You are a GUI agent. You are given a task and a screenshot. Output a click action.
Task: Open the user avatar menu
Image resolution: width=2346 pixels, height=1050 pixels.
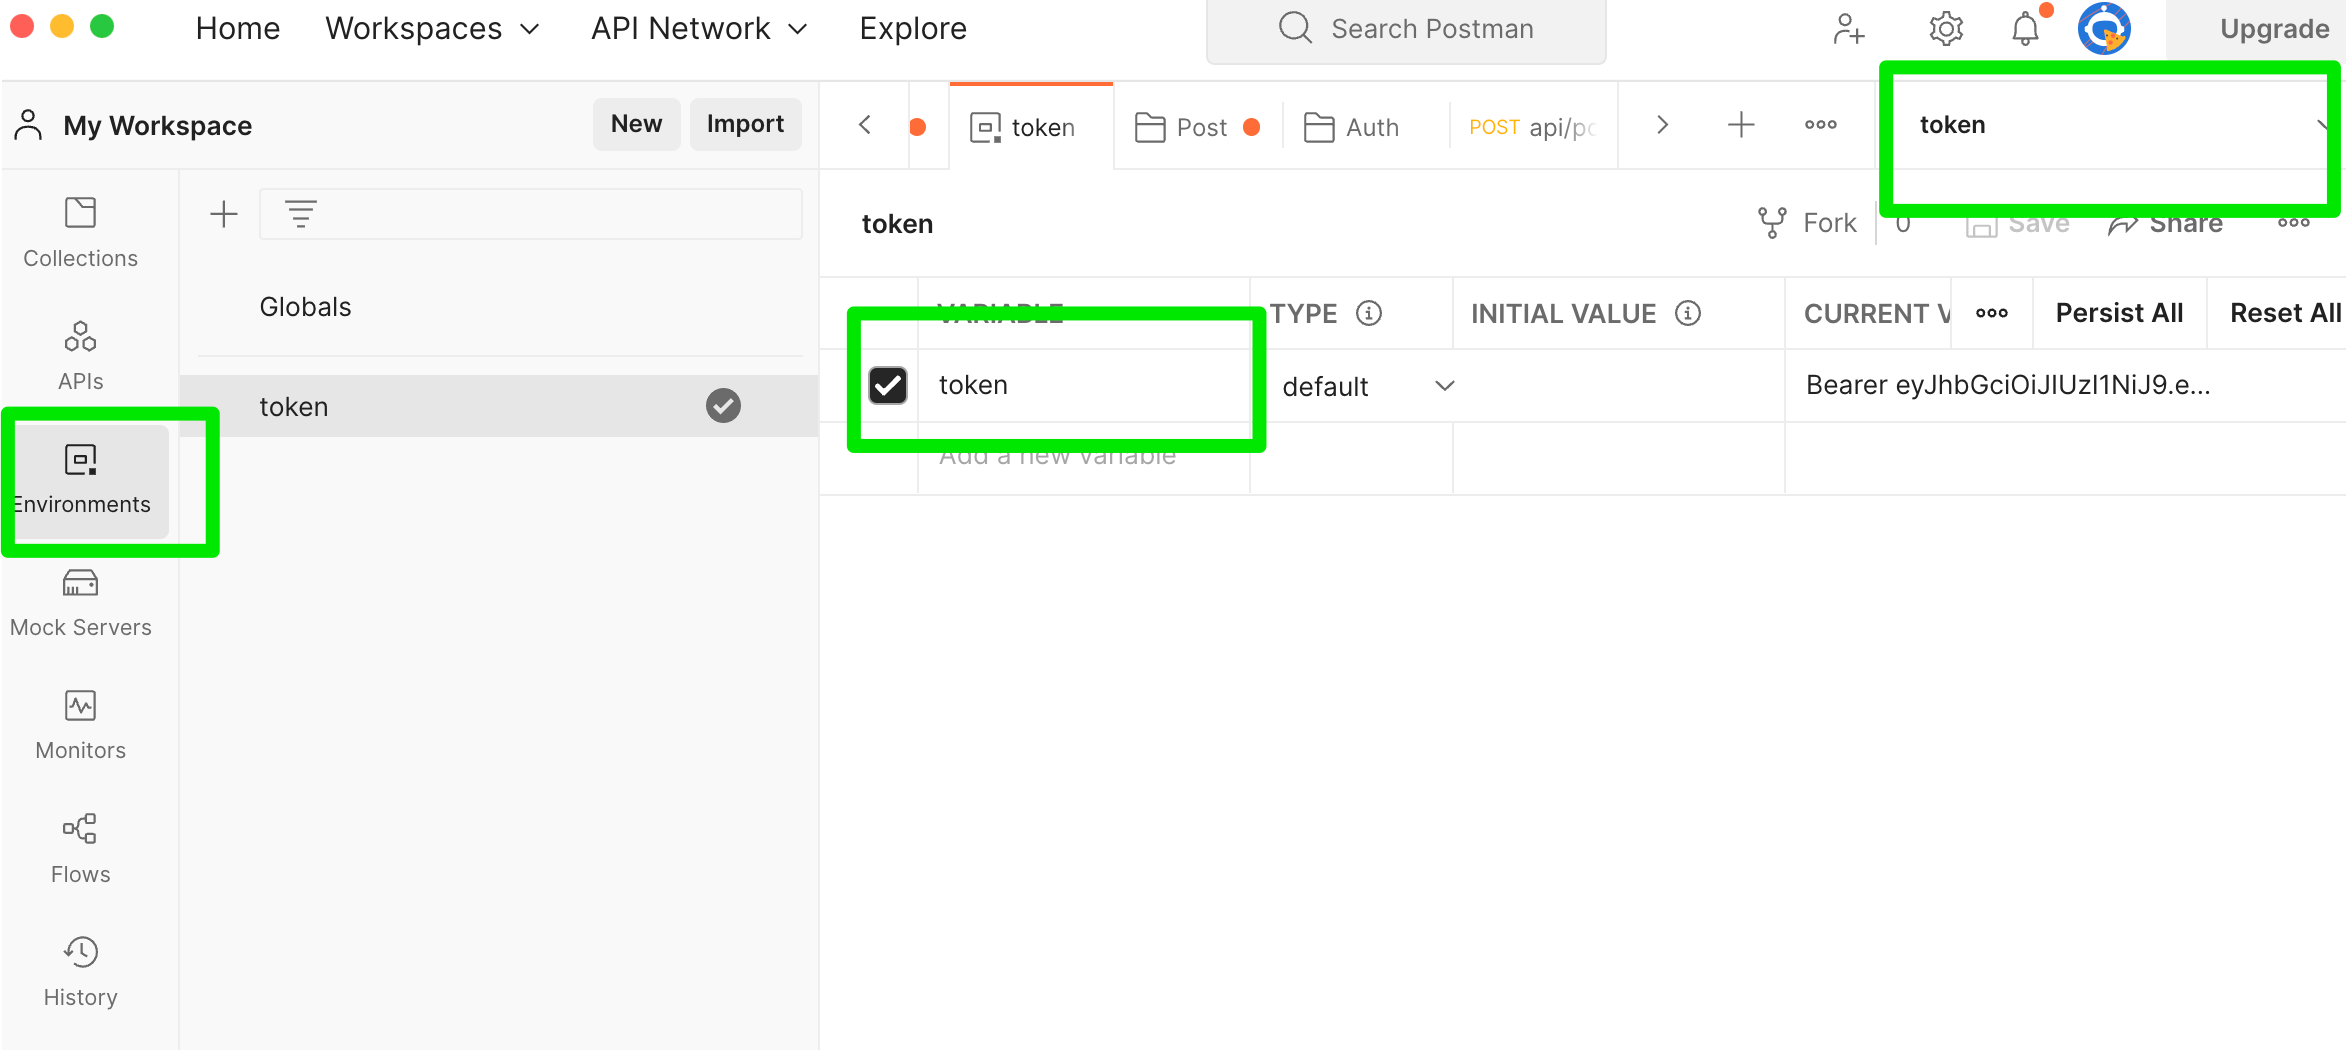coord(2104,28)
